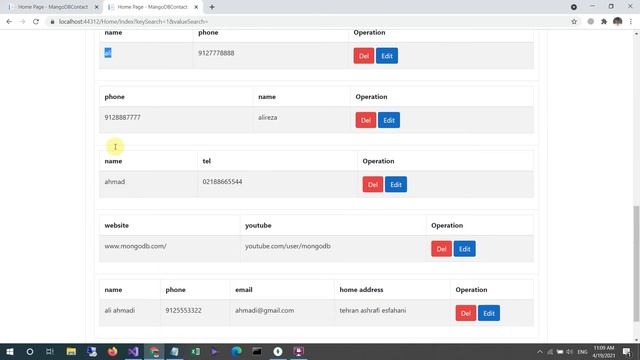Select the www.mongodb.com/ cell

136,246
